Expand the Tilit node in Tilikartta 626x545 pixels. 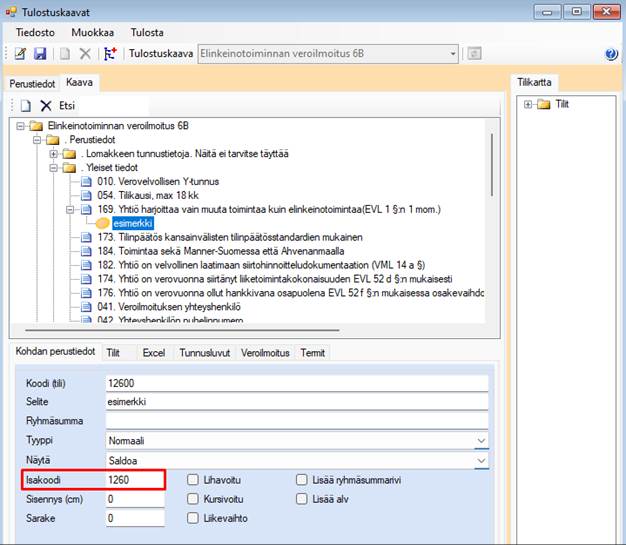point(529,104)
